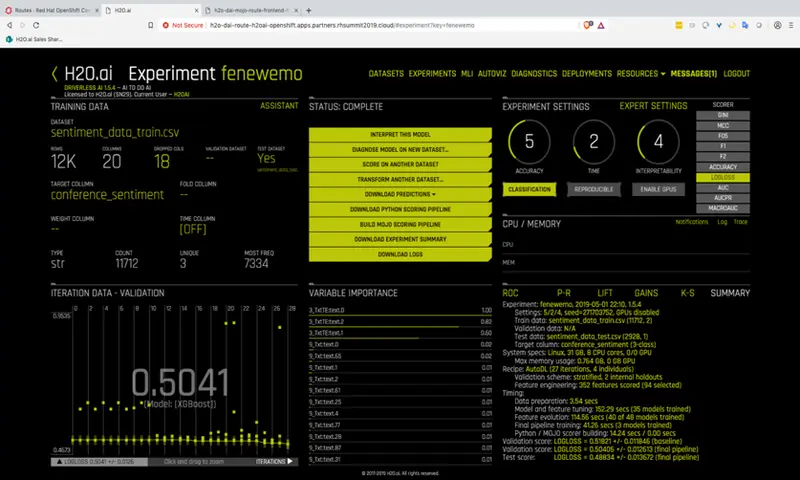Viewport: 800px width, 480px height.
Task: Expand the RESOURCES dropdown menu
Action: pyautogui.click(x=641, y=74)
